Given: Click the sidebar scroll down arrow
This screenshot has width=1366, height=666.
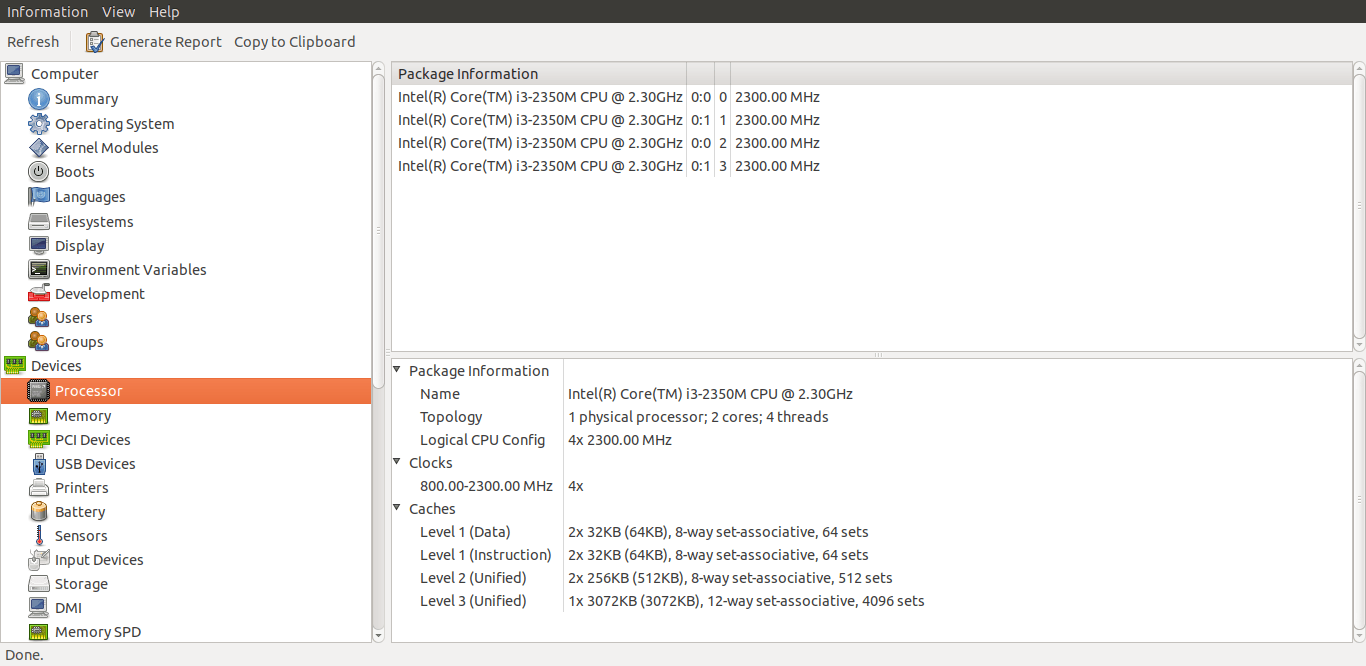Looking at the screenshot, I should [x=378, y=634].
